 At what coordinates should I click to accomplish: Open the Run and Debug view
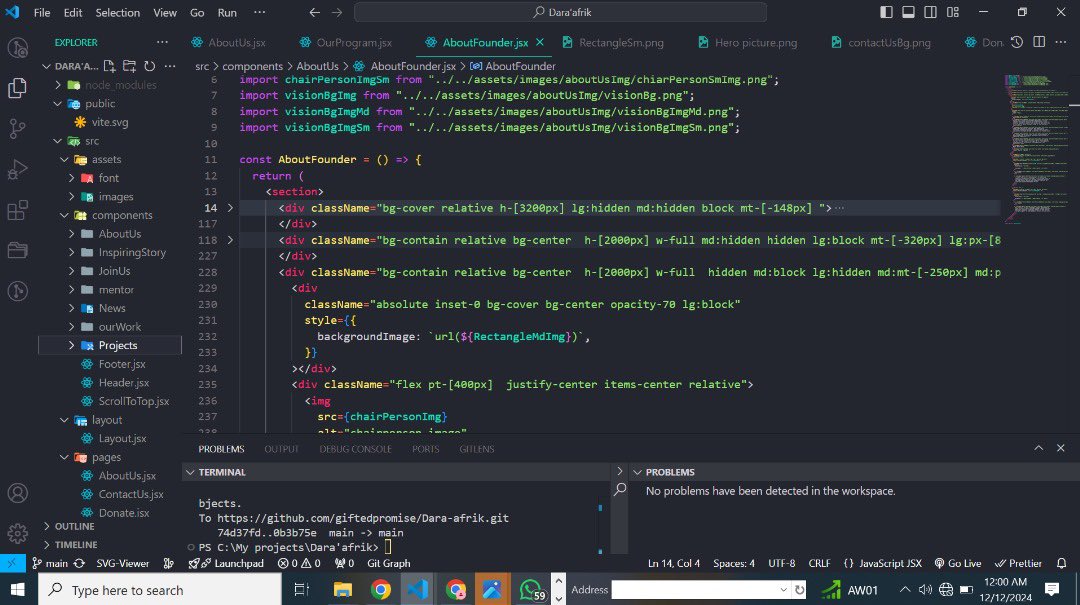coord(17,169)
